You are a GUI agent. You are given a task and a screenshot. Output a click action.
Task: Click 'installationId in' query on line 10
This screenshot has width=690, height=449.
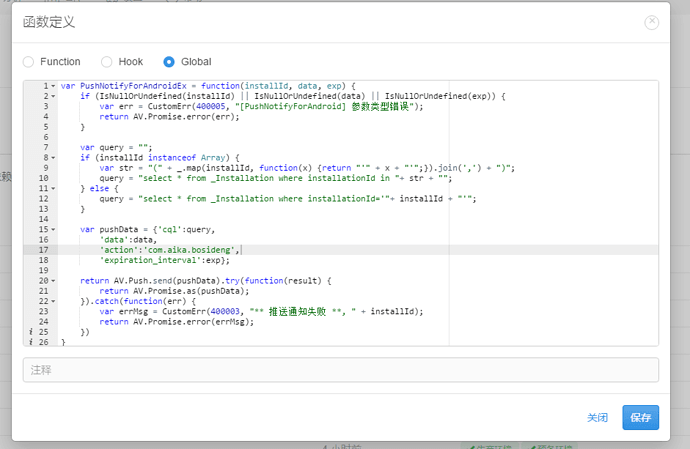click(x=349, y=178)
